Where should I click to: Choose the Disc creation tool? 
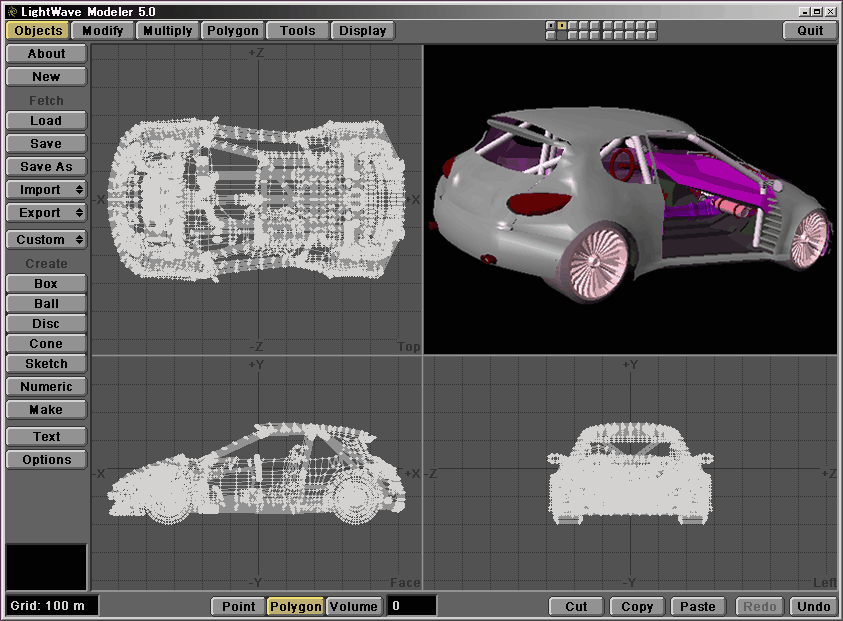(46, 324)
